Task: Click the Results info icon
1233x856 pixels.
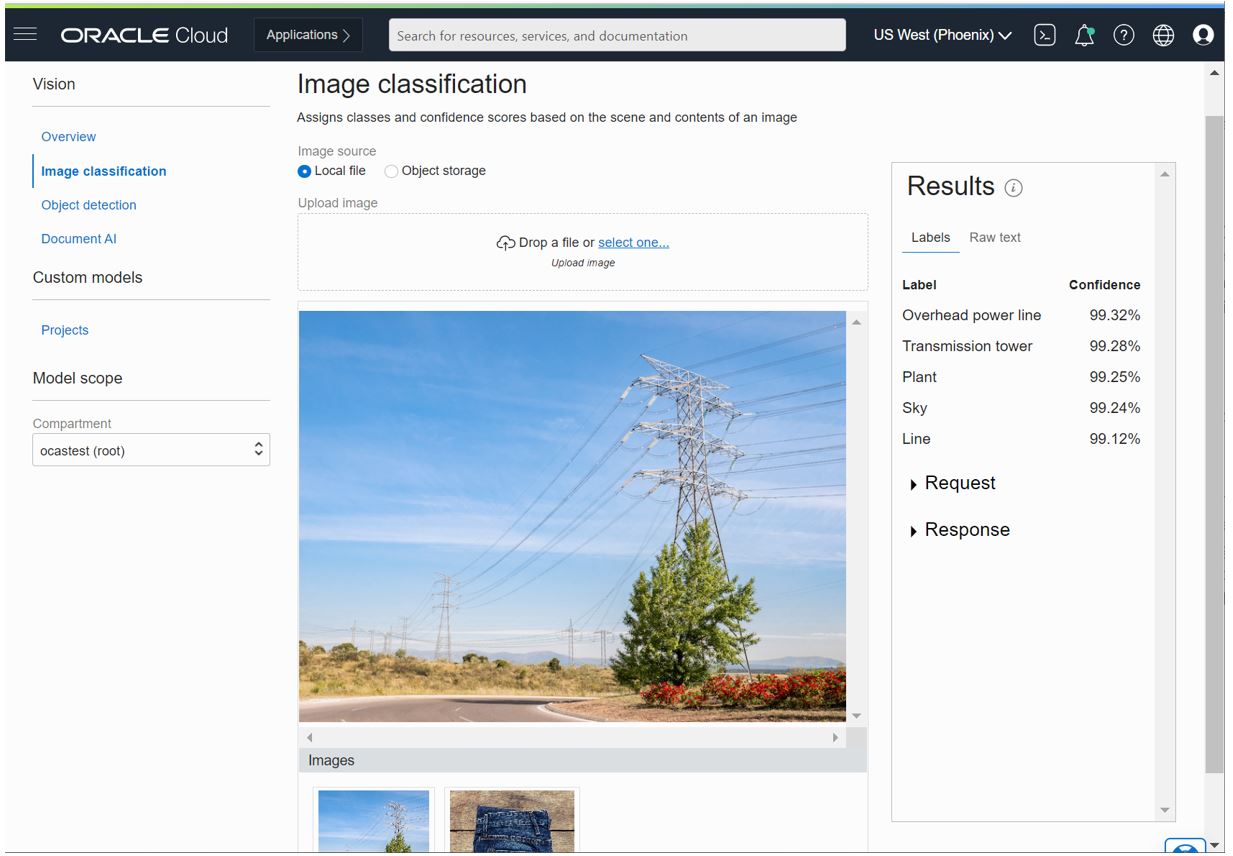Action: tap(1013, 188)
